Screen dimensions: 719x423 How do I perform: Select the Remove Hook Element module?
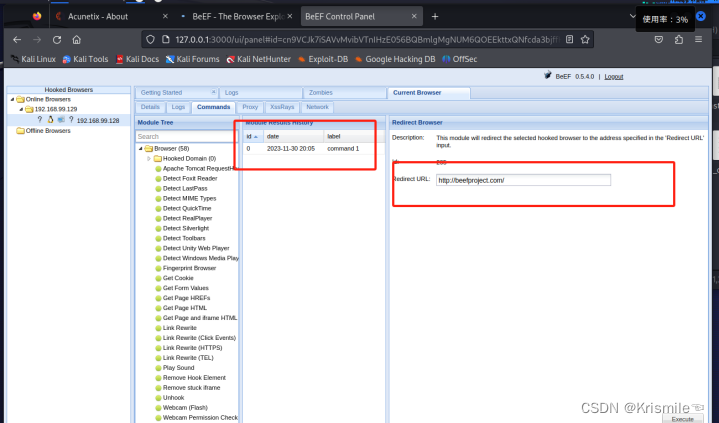(x=194, y=378)
